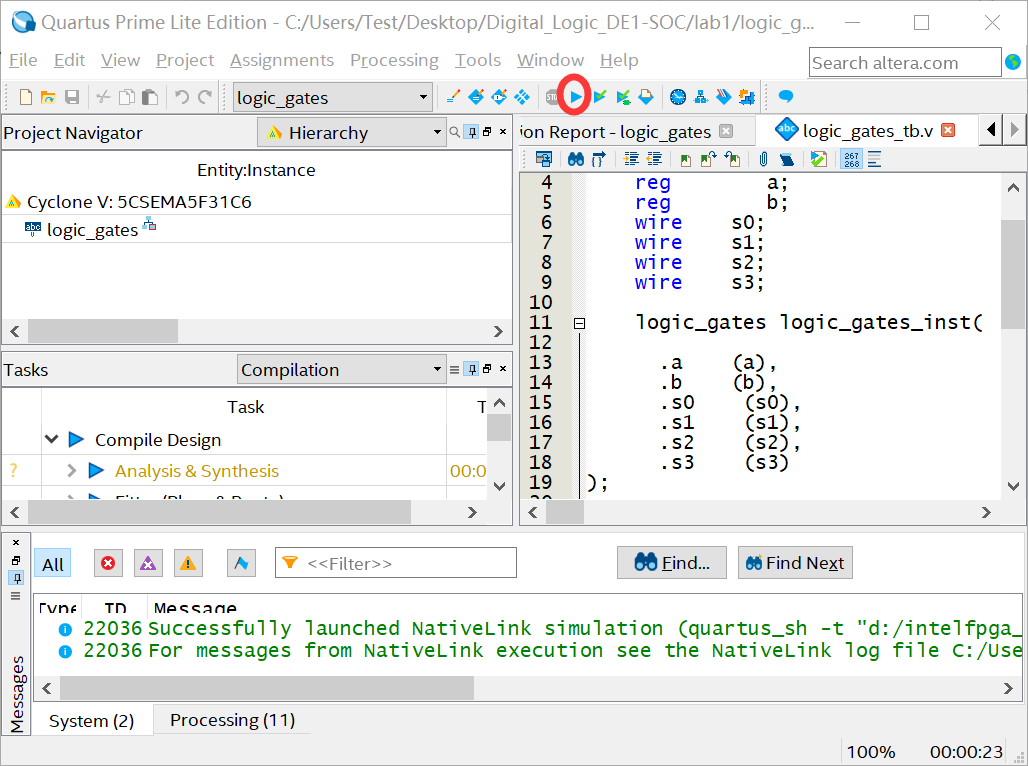Screen dimensions: 1028x766
Task: Toggle error messages filter
Action: click(108, 563)
